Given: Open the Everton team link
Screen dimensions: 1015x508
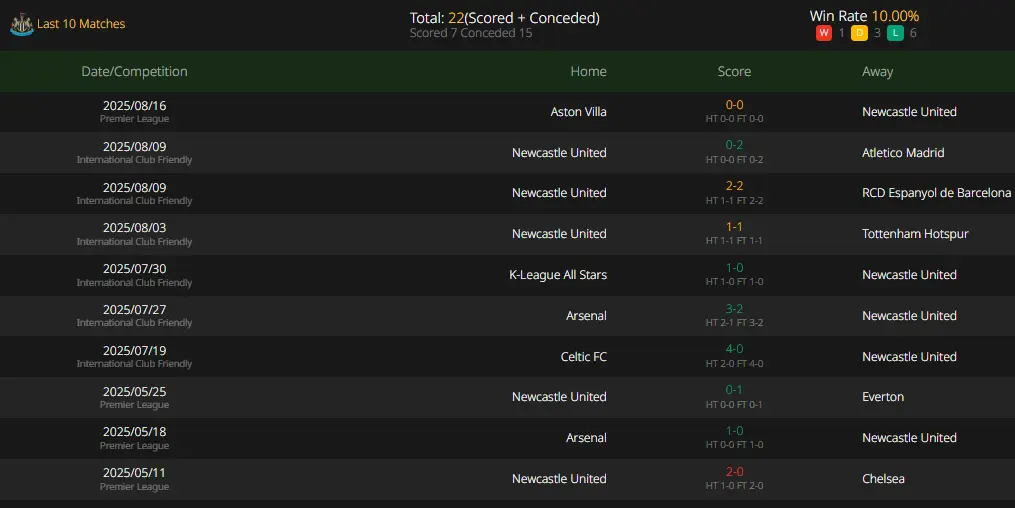Looking at the screenshot, I should click(x=883, y=397).
